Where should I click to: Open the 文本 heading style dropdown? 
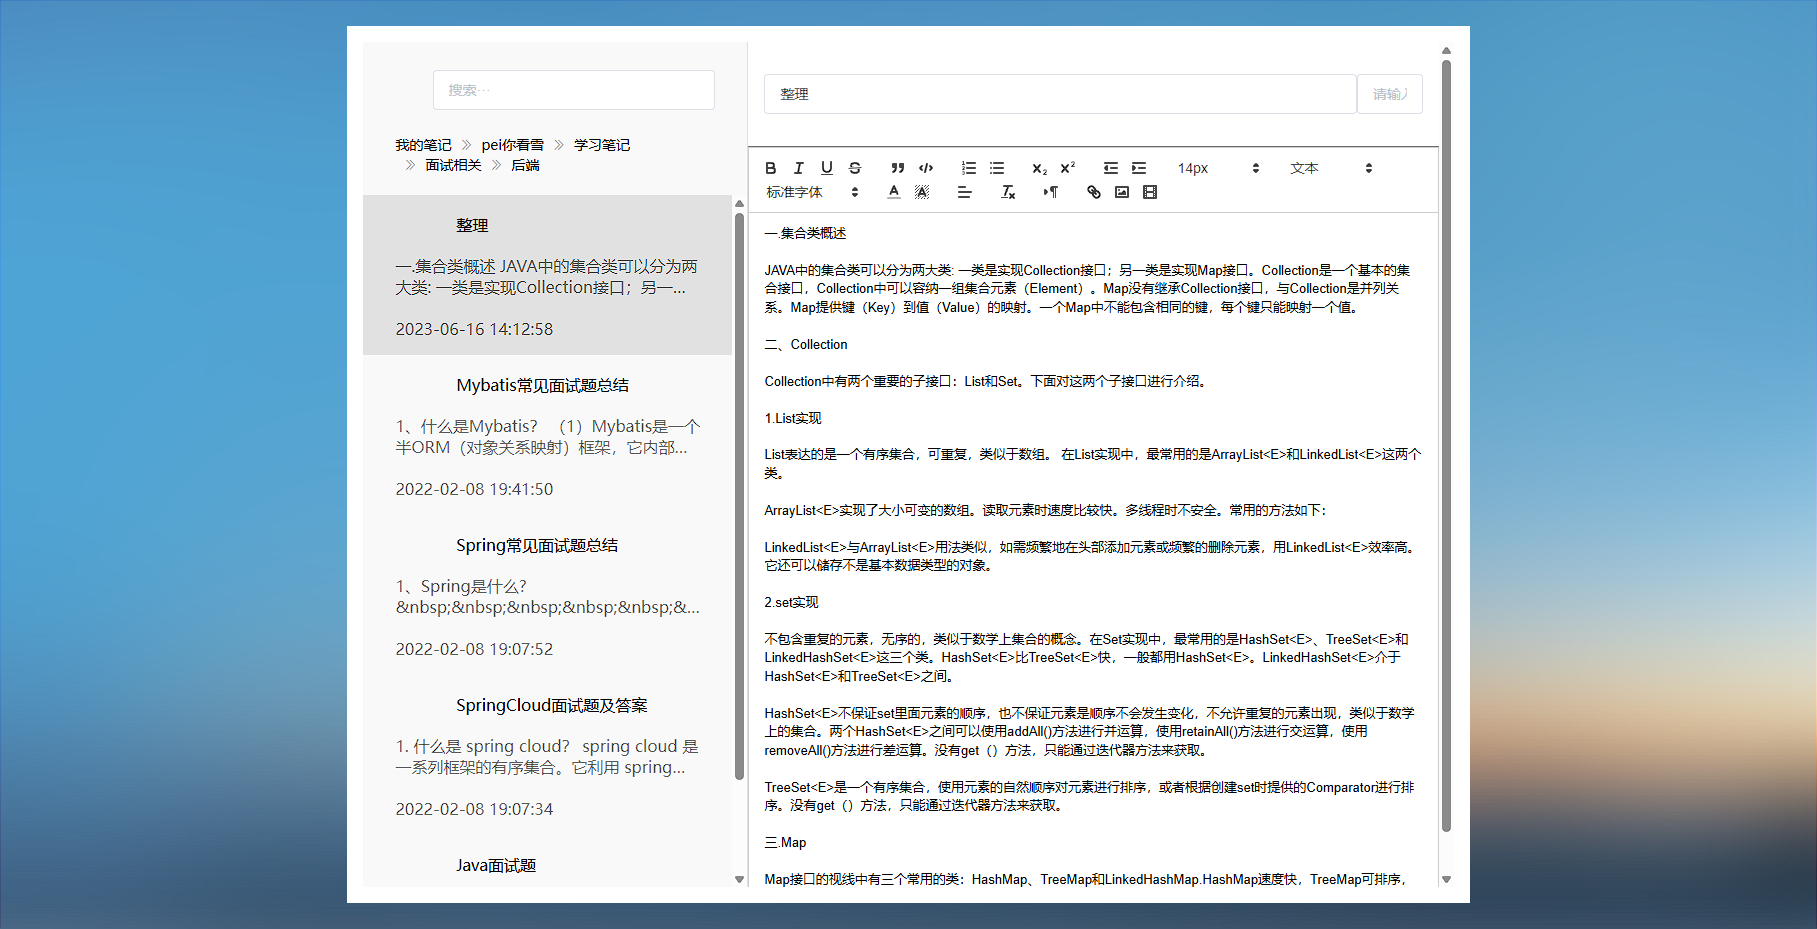pyautogui.click(x=1331, y=168)
